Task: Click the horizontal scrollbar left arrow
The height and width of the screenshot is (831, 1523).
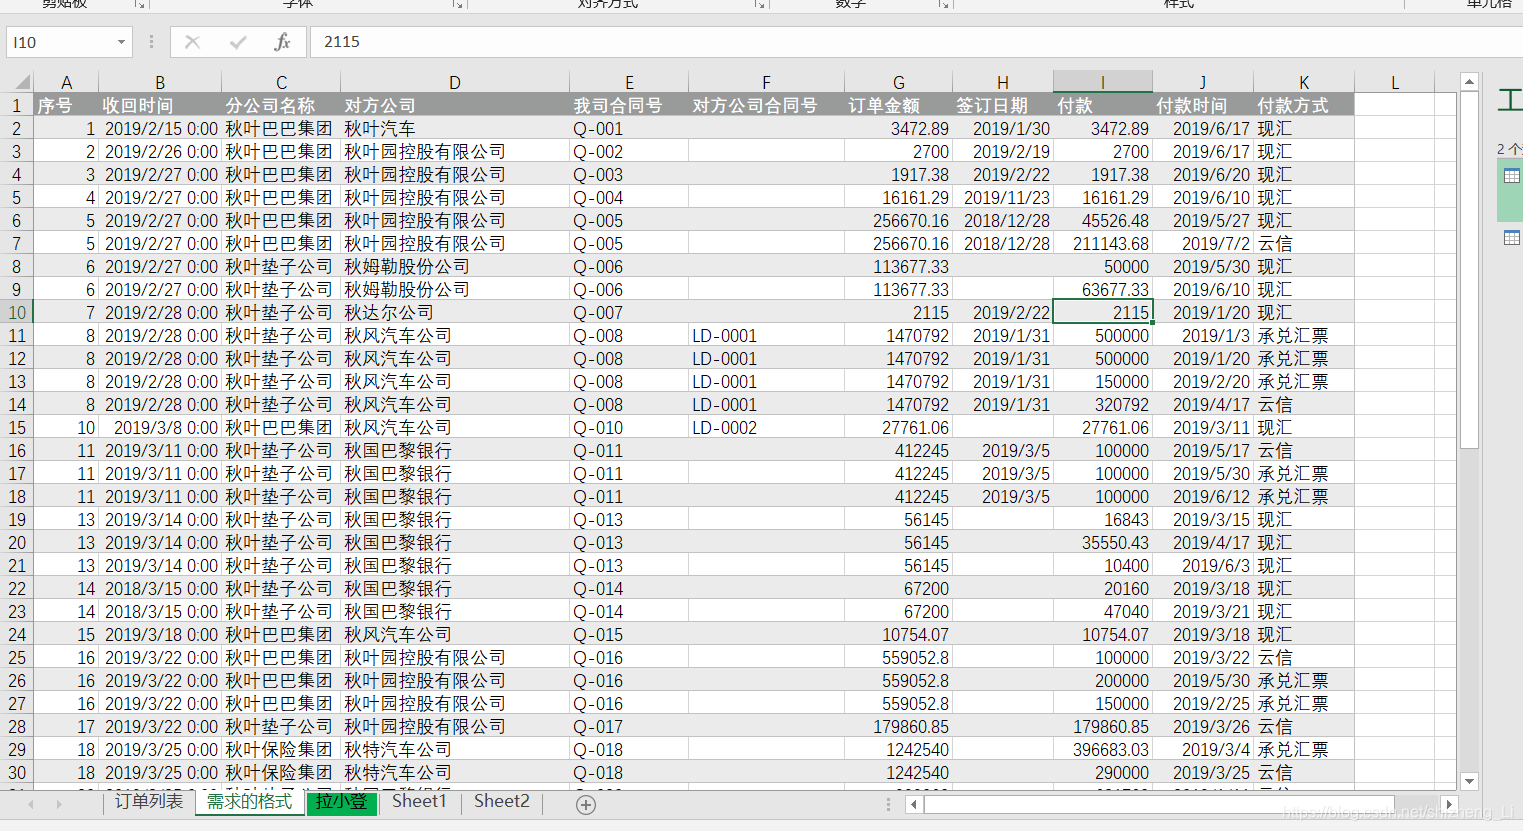Action: pos(915,804)
